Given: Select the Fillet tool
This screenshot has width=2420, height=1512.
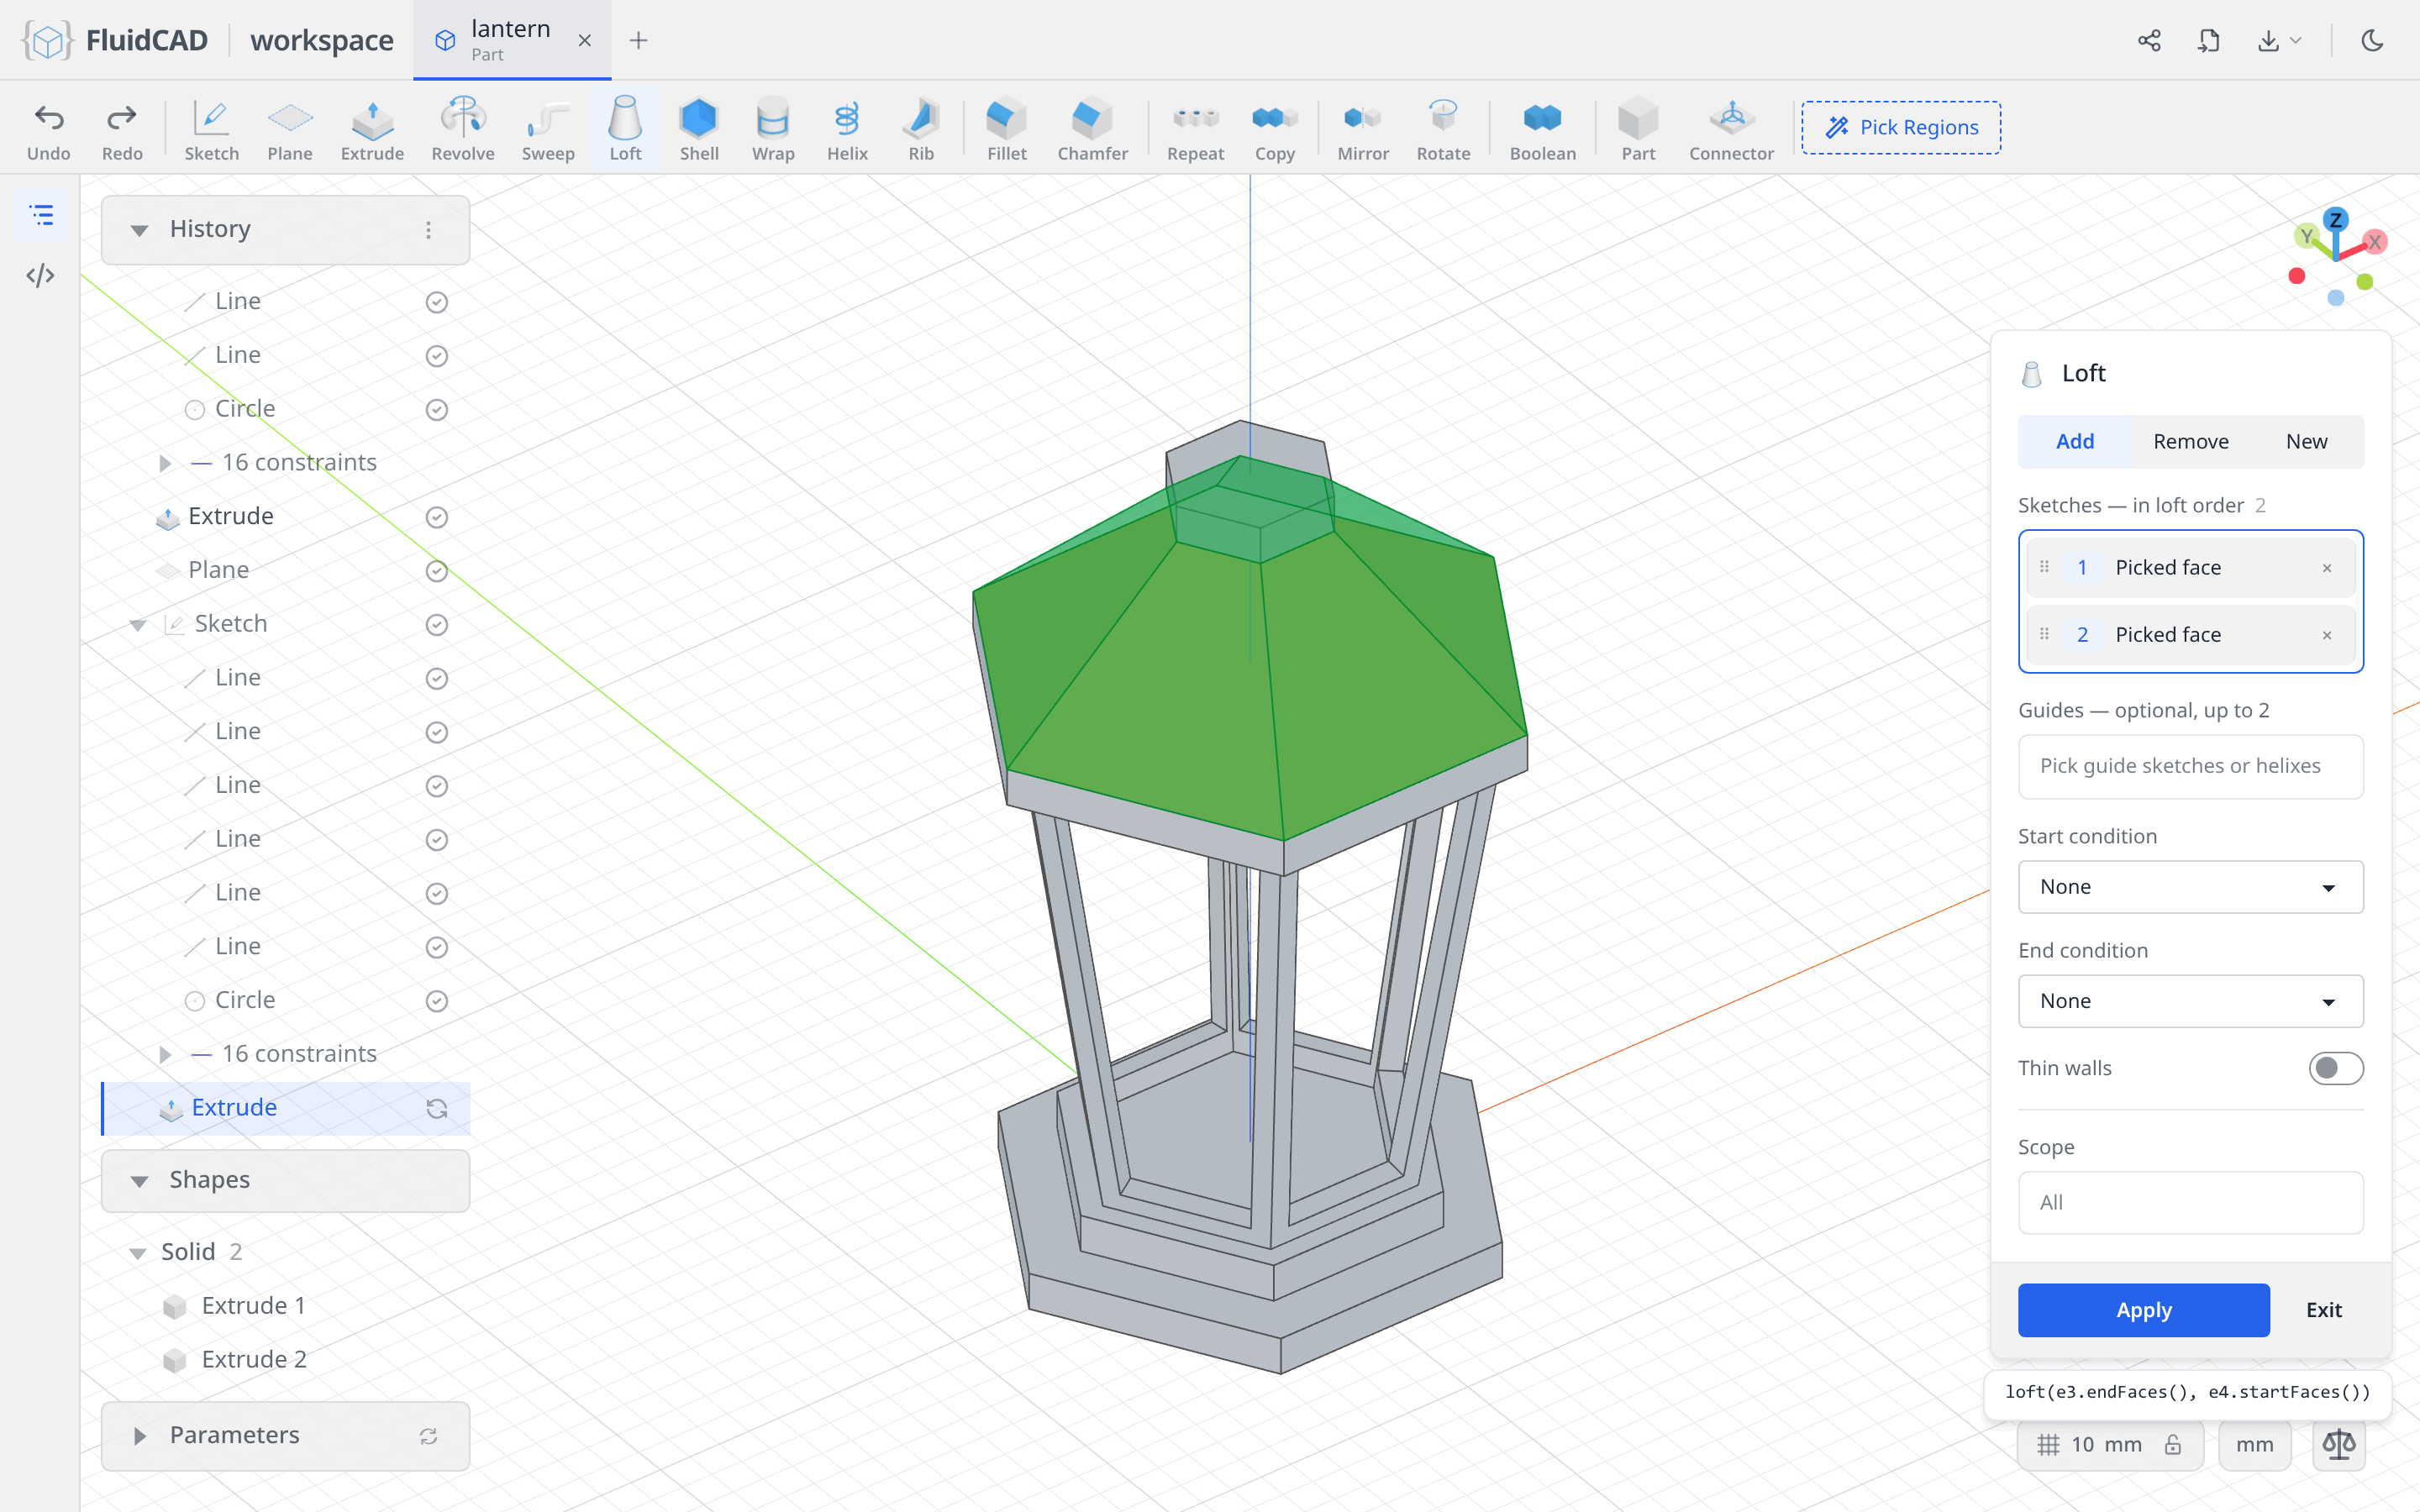Looking at the screenshot, I should pos(1006,129).
